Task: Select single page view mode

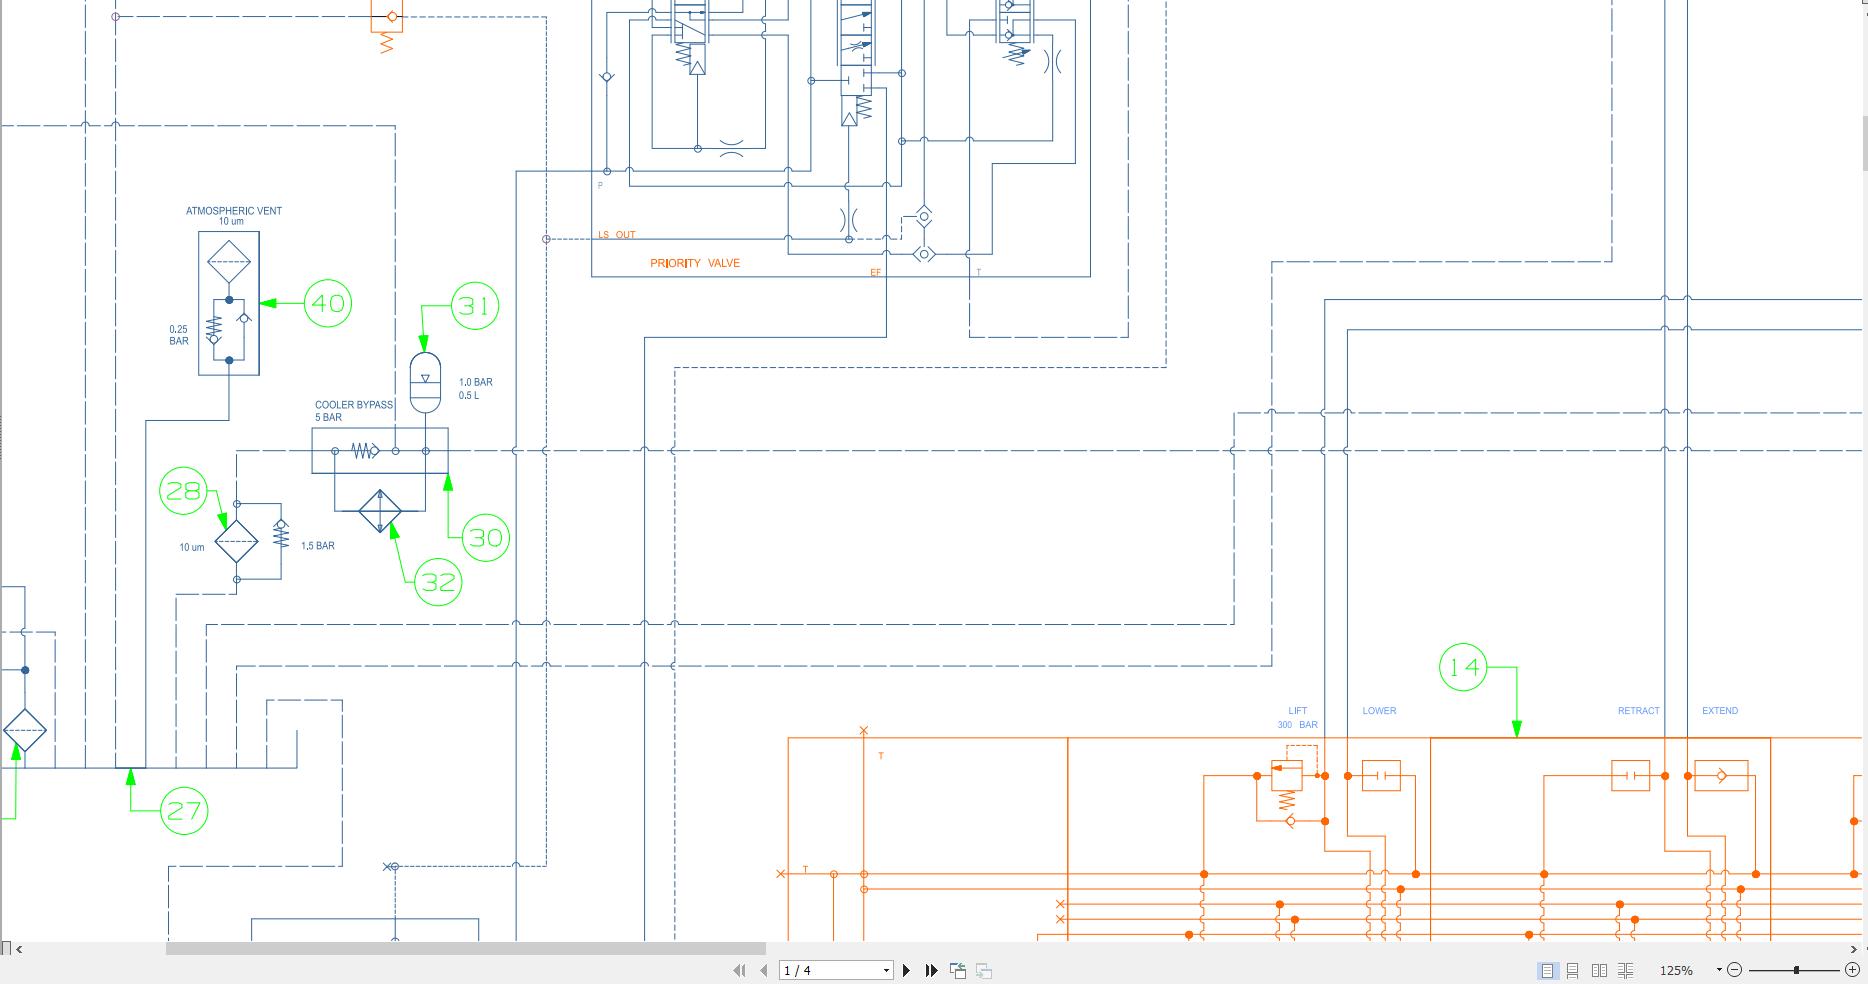Action: point(1547,970)
